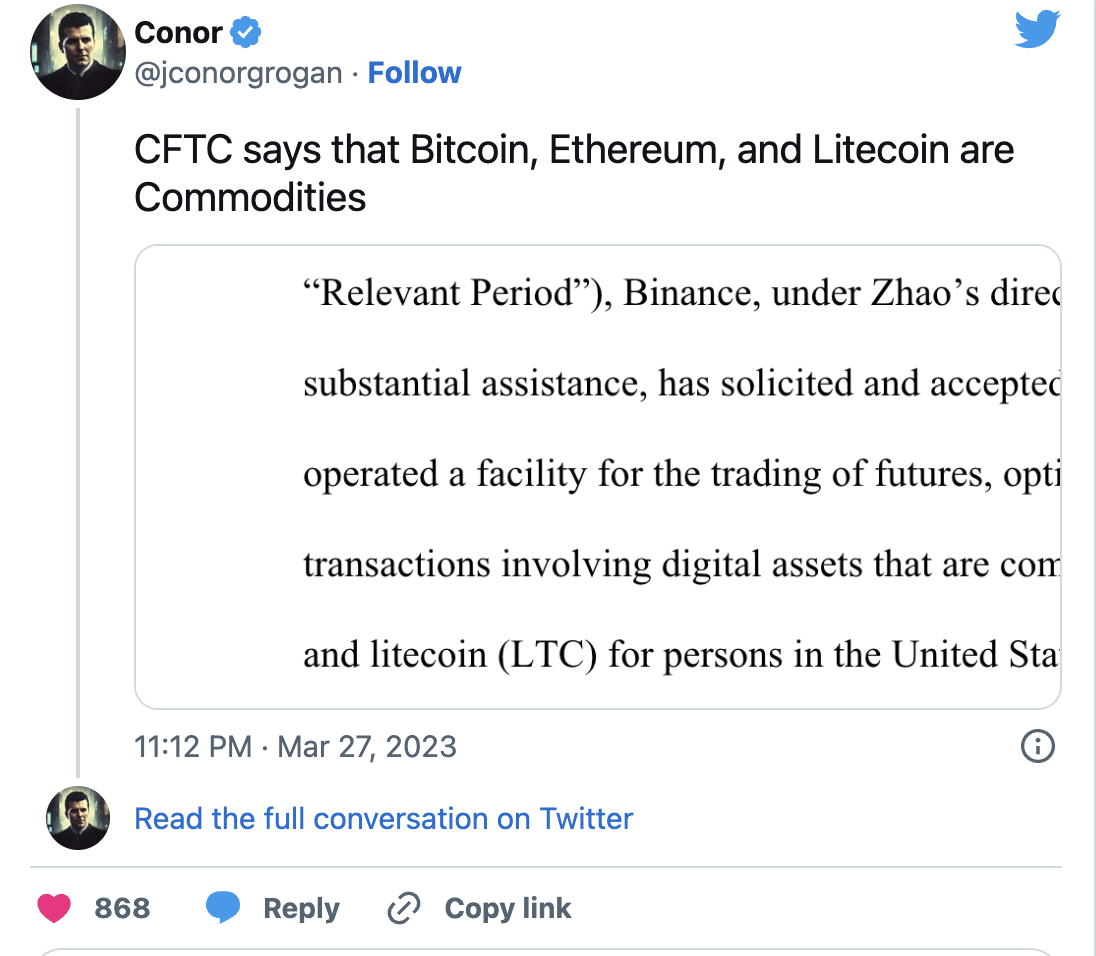Screen dimensions: 1096x956
Task: Click the smaller avatar beside the conversation link
Action: pos(77,818)
